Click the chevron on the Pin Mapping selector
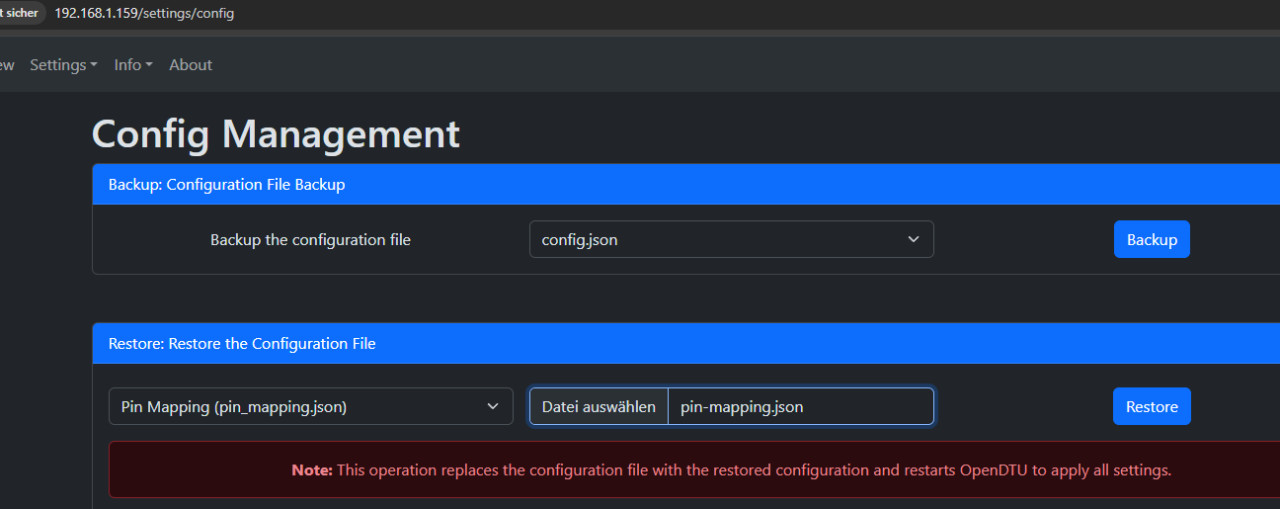The width and height of the screenshot is (1280, 509). coord(492,407)
